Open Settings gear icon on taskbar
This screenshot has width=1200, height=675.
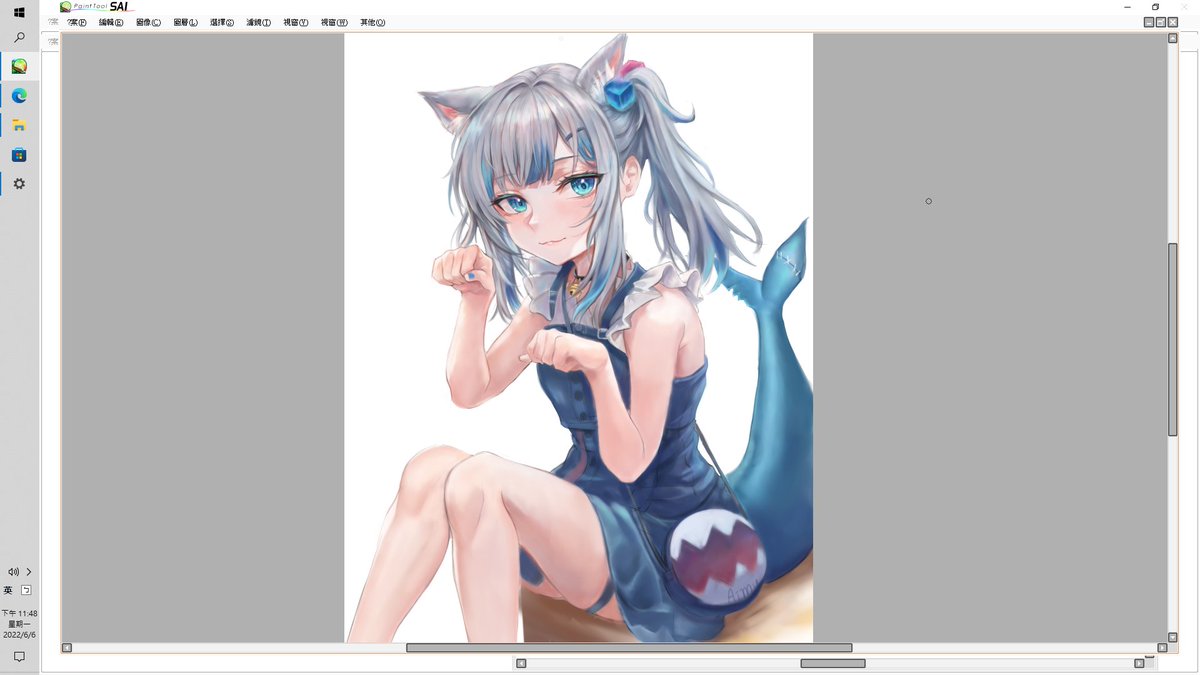[x=19, y=184]
